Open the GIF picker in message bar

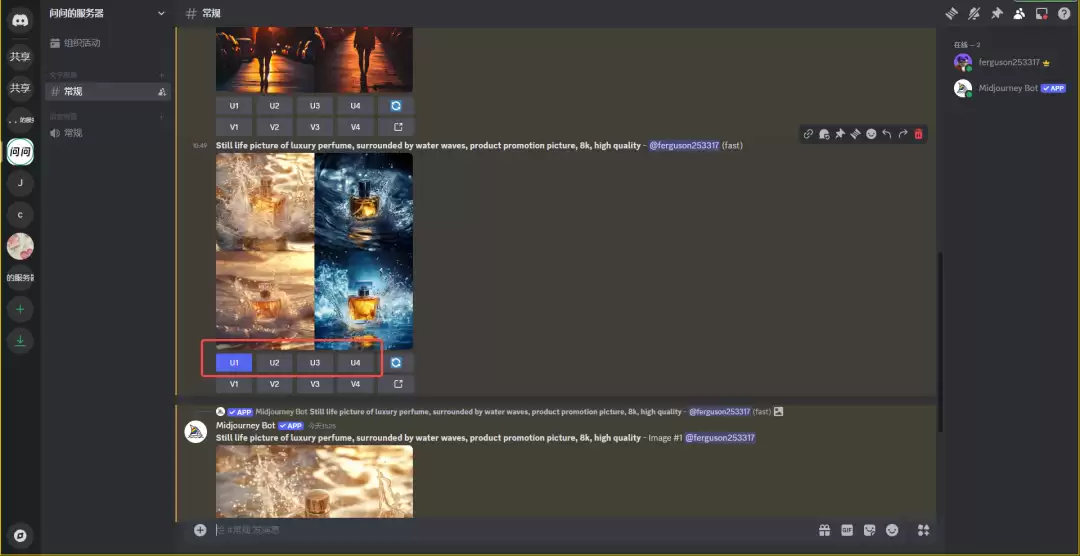click(x=847, y=530)
